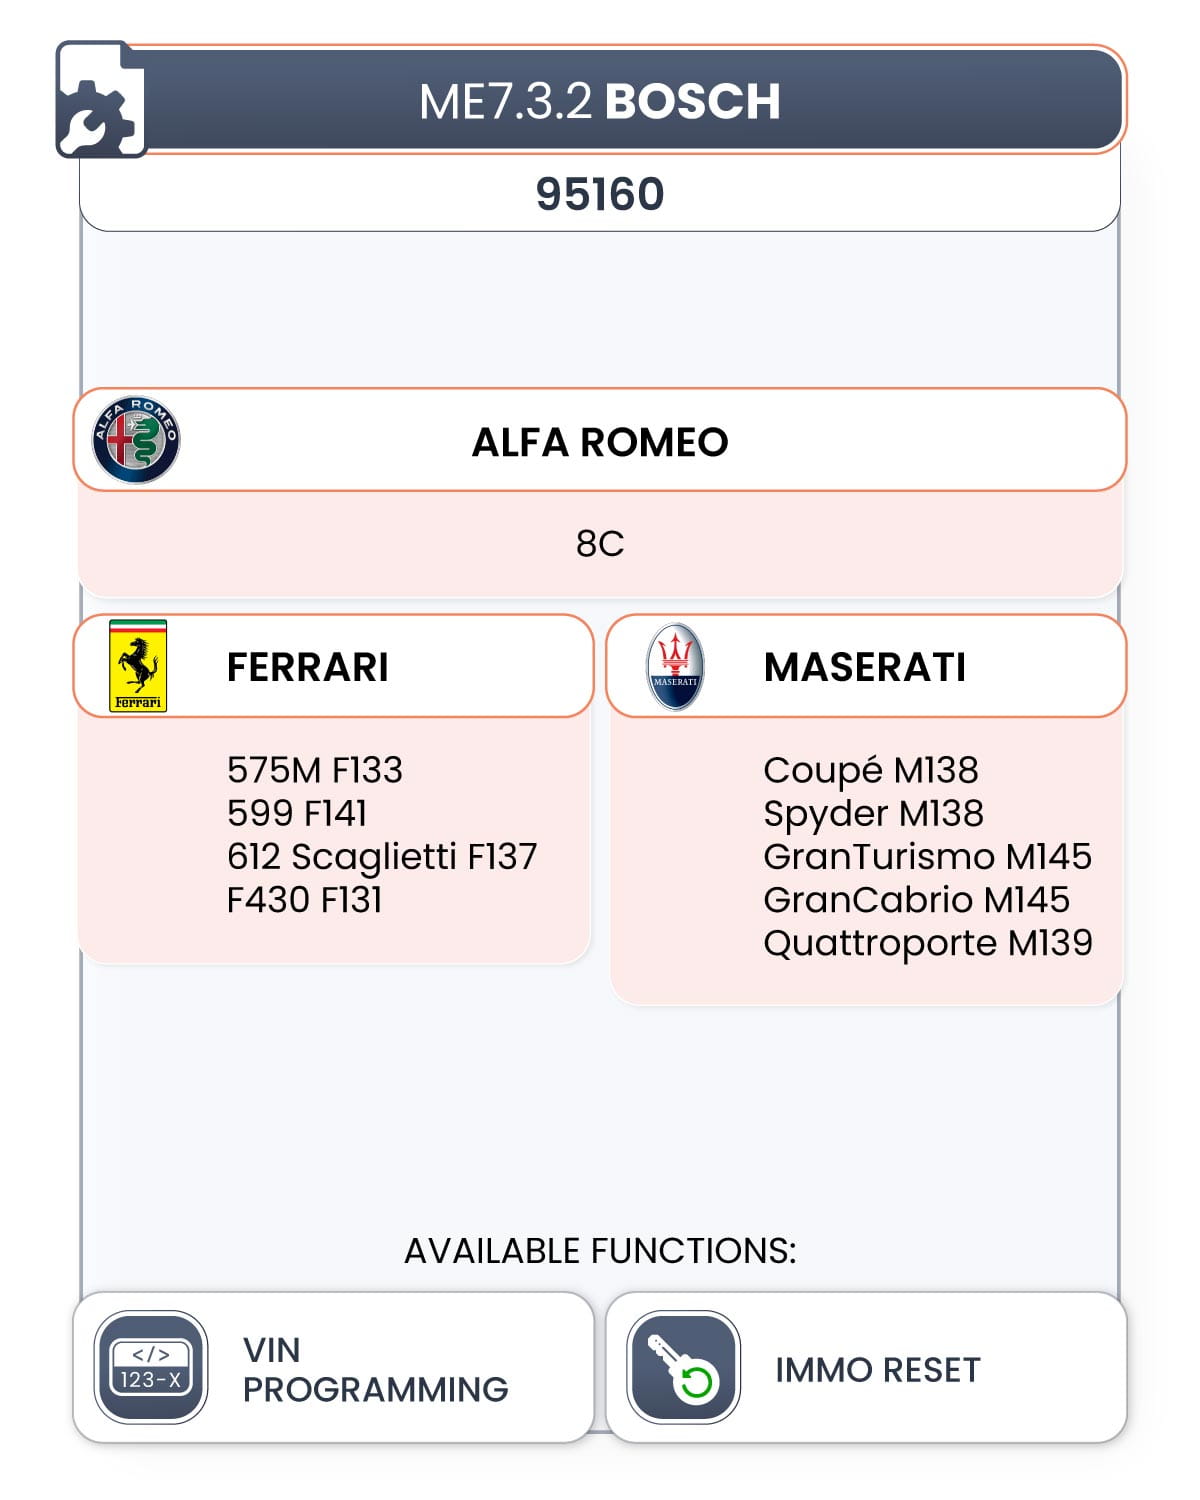Image resolution: width=1200 pixels, height=1500 pixels.
Task: Click the Maserati trident logo
Action: [x=675, y=666]
